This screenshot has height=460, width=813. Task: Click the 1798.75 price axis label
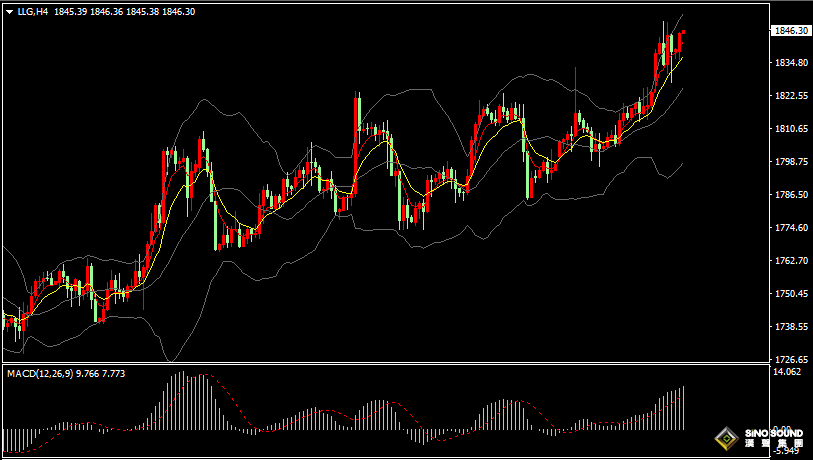tap(790, 162)
